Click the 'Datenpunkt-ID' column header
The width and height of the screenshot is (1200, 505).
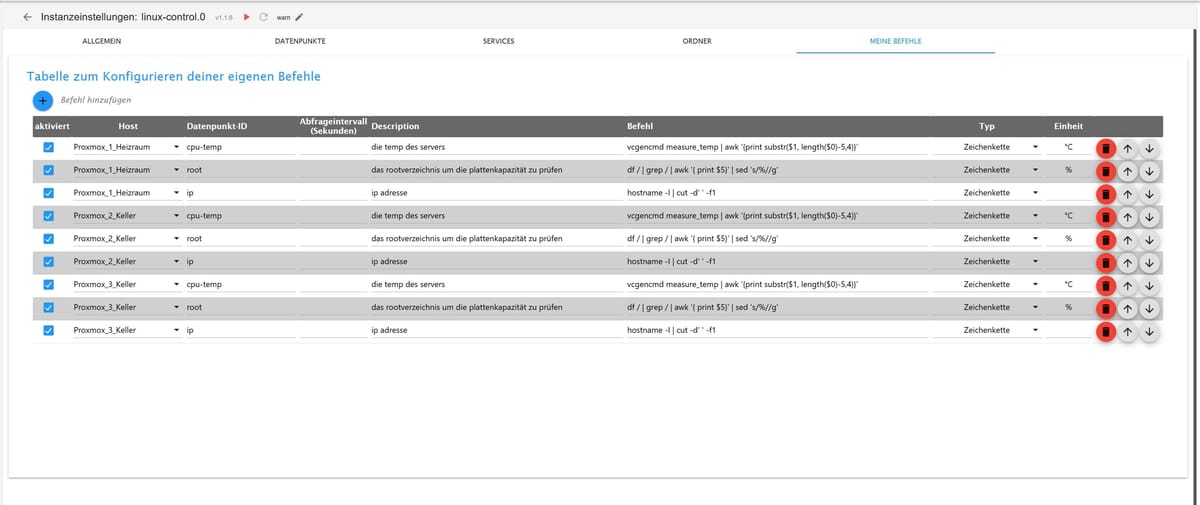point(216,127)
